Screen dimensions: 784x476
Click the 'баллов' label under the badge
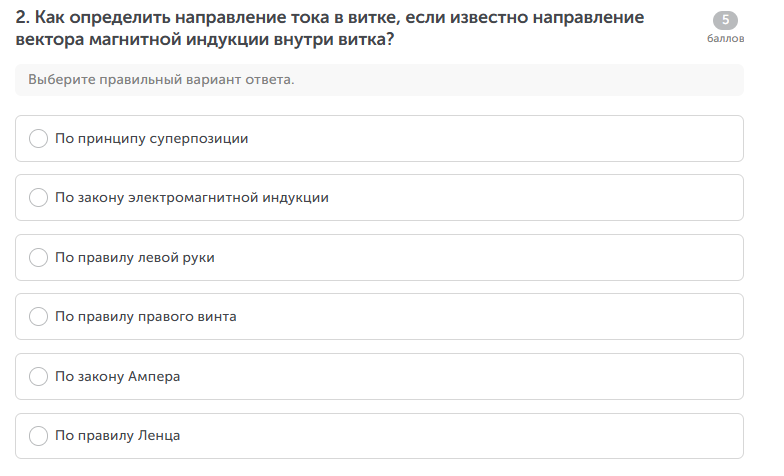(x=725, y=40)
